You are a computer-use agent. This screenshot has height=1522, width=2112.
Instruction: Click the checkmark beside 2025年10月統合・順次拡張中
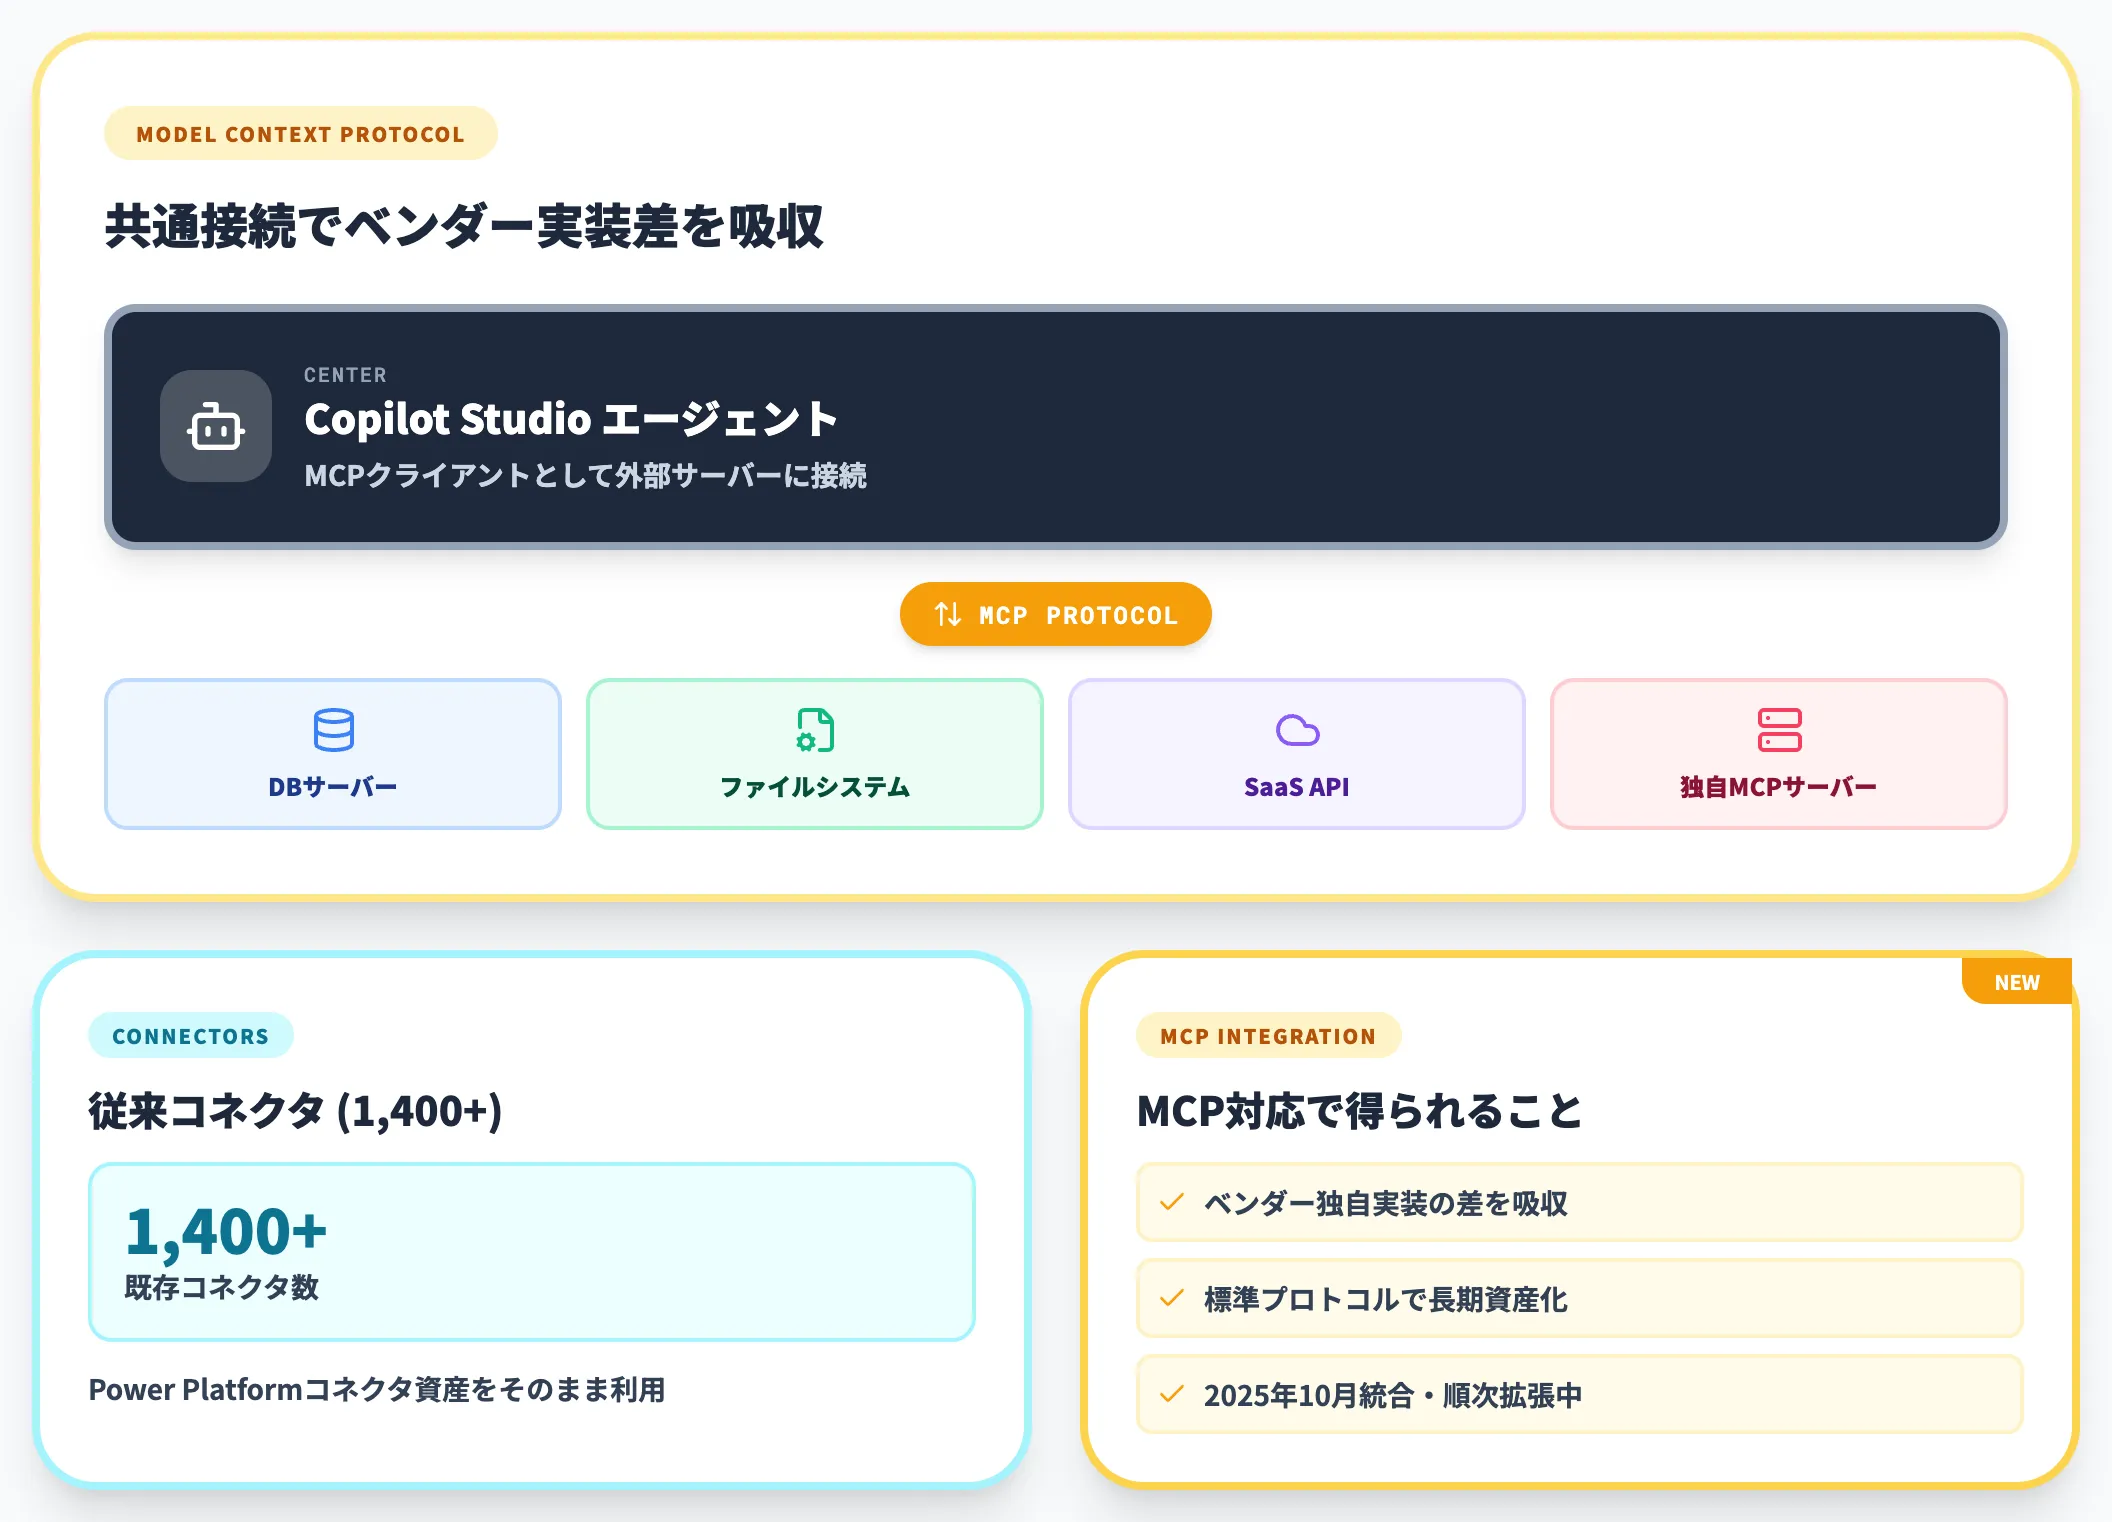(x=1172, y=1394)
